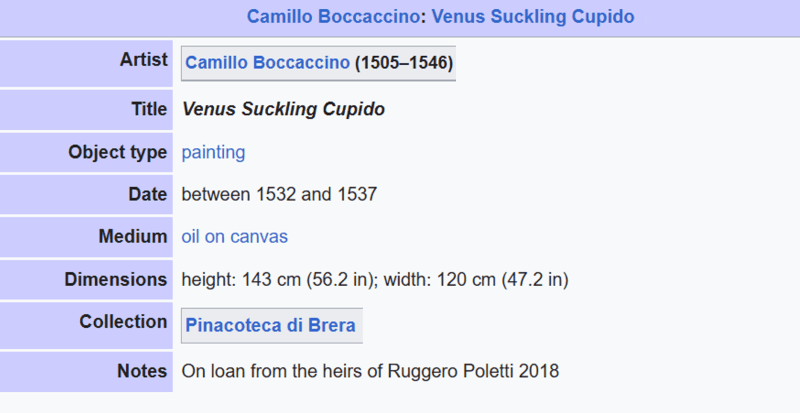Viewport: 800px width, 413px height.
Task: Open Camillo Boccaccino link in Artist row
Action: (x=268, y=64)
